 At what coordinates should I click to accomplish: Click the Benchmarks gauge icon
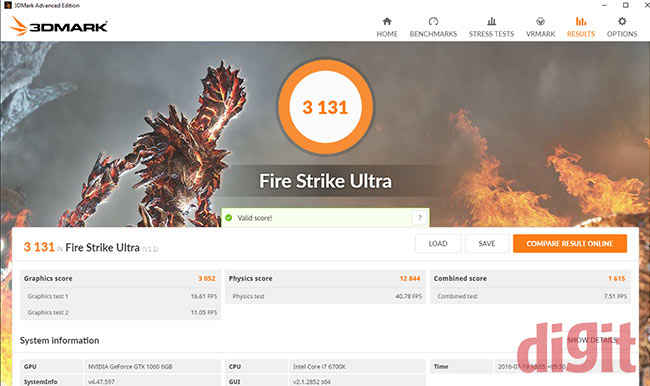(433, 21)
